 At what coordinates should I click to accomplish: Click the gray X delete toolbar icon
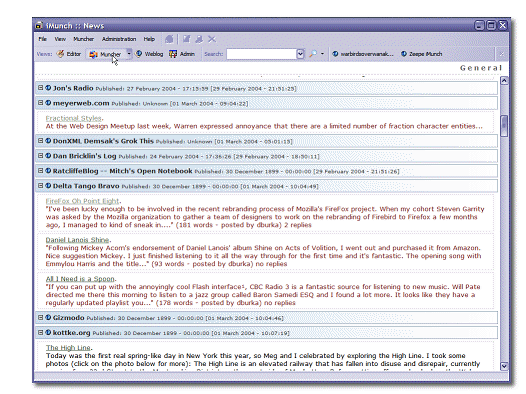[212, 39]
